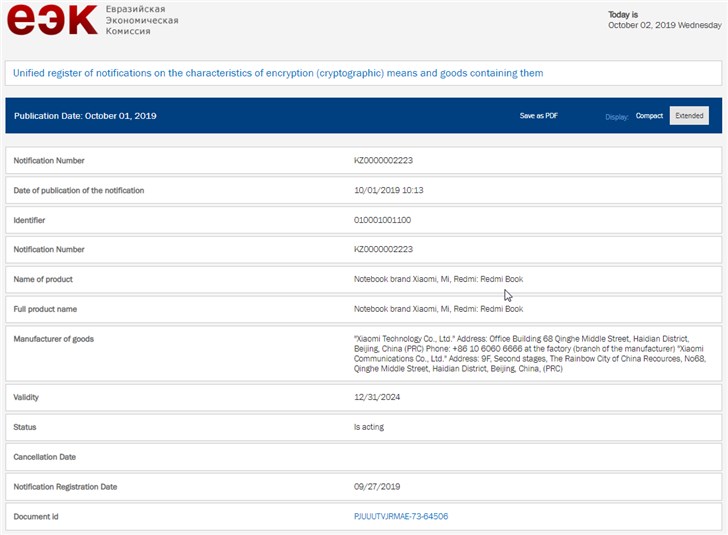Click the Full product name label

point(45,309)
